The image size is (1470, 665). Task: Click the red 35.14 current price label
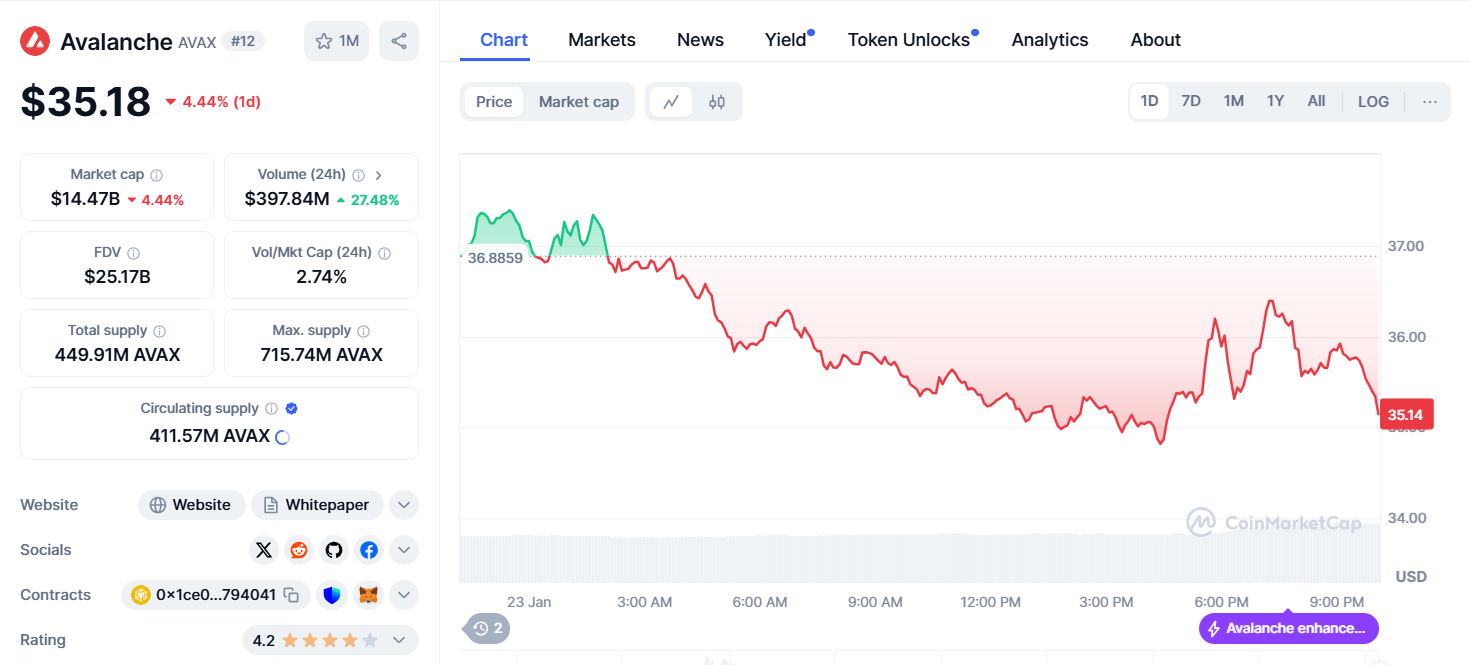1405,414
